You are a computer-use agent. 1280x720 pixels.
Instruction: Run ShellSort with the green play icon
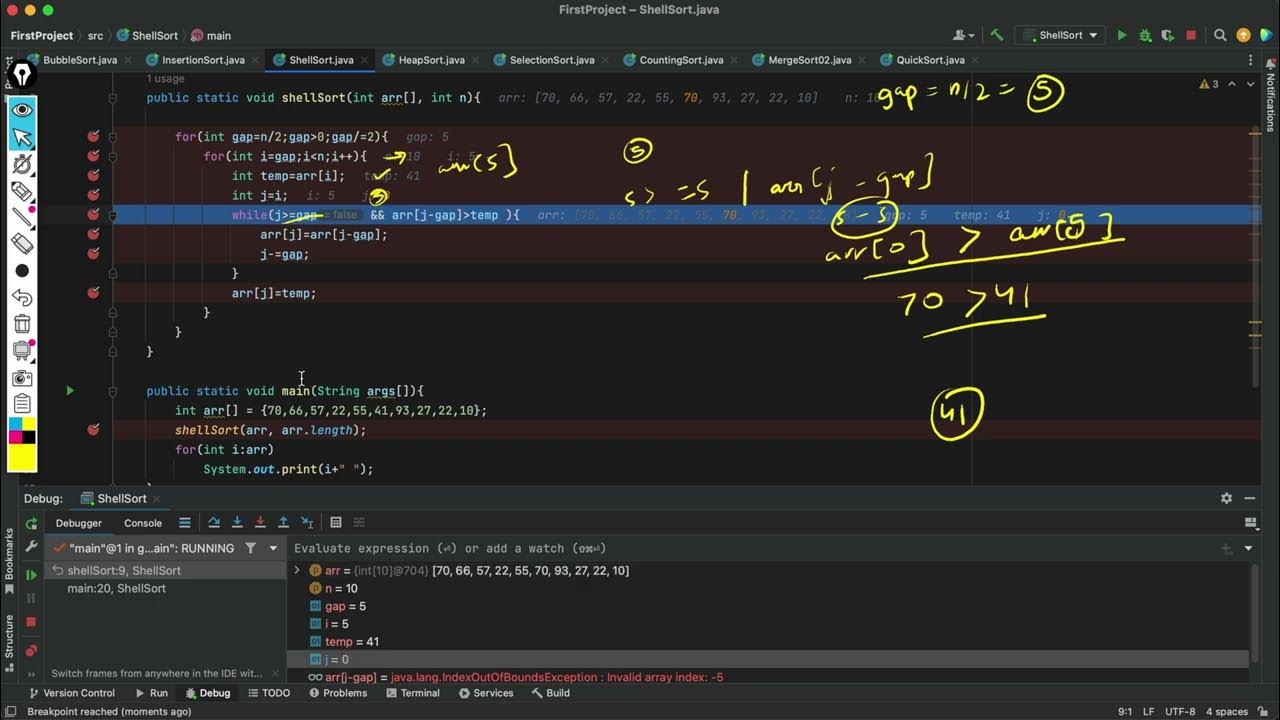coord(1122,35)
